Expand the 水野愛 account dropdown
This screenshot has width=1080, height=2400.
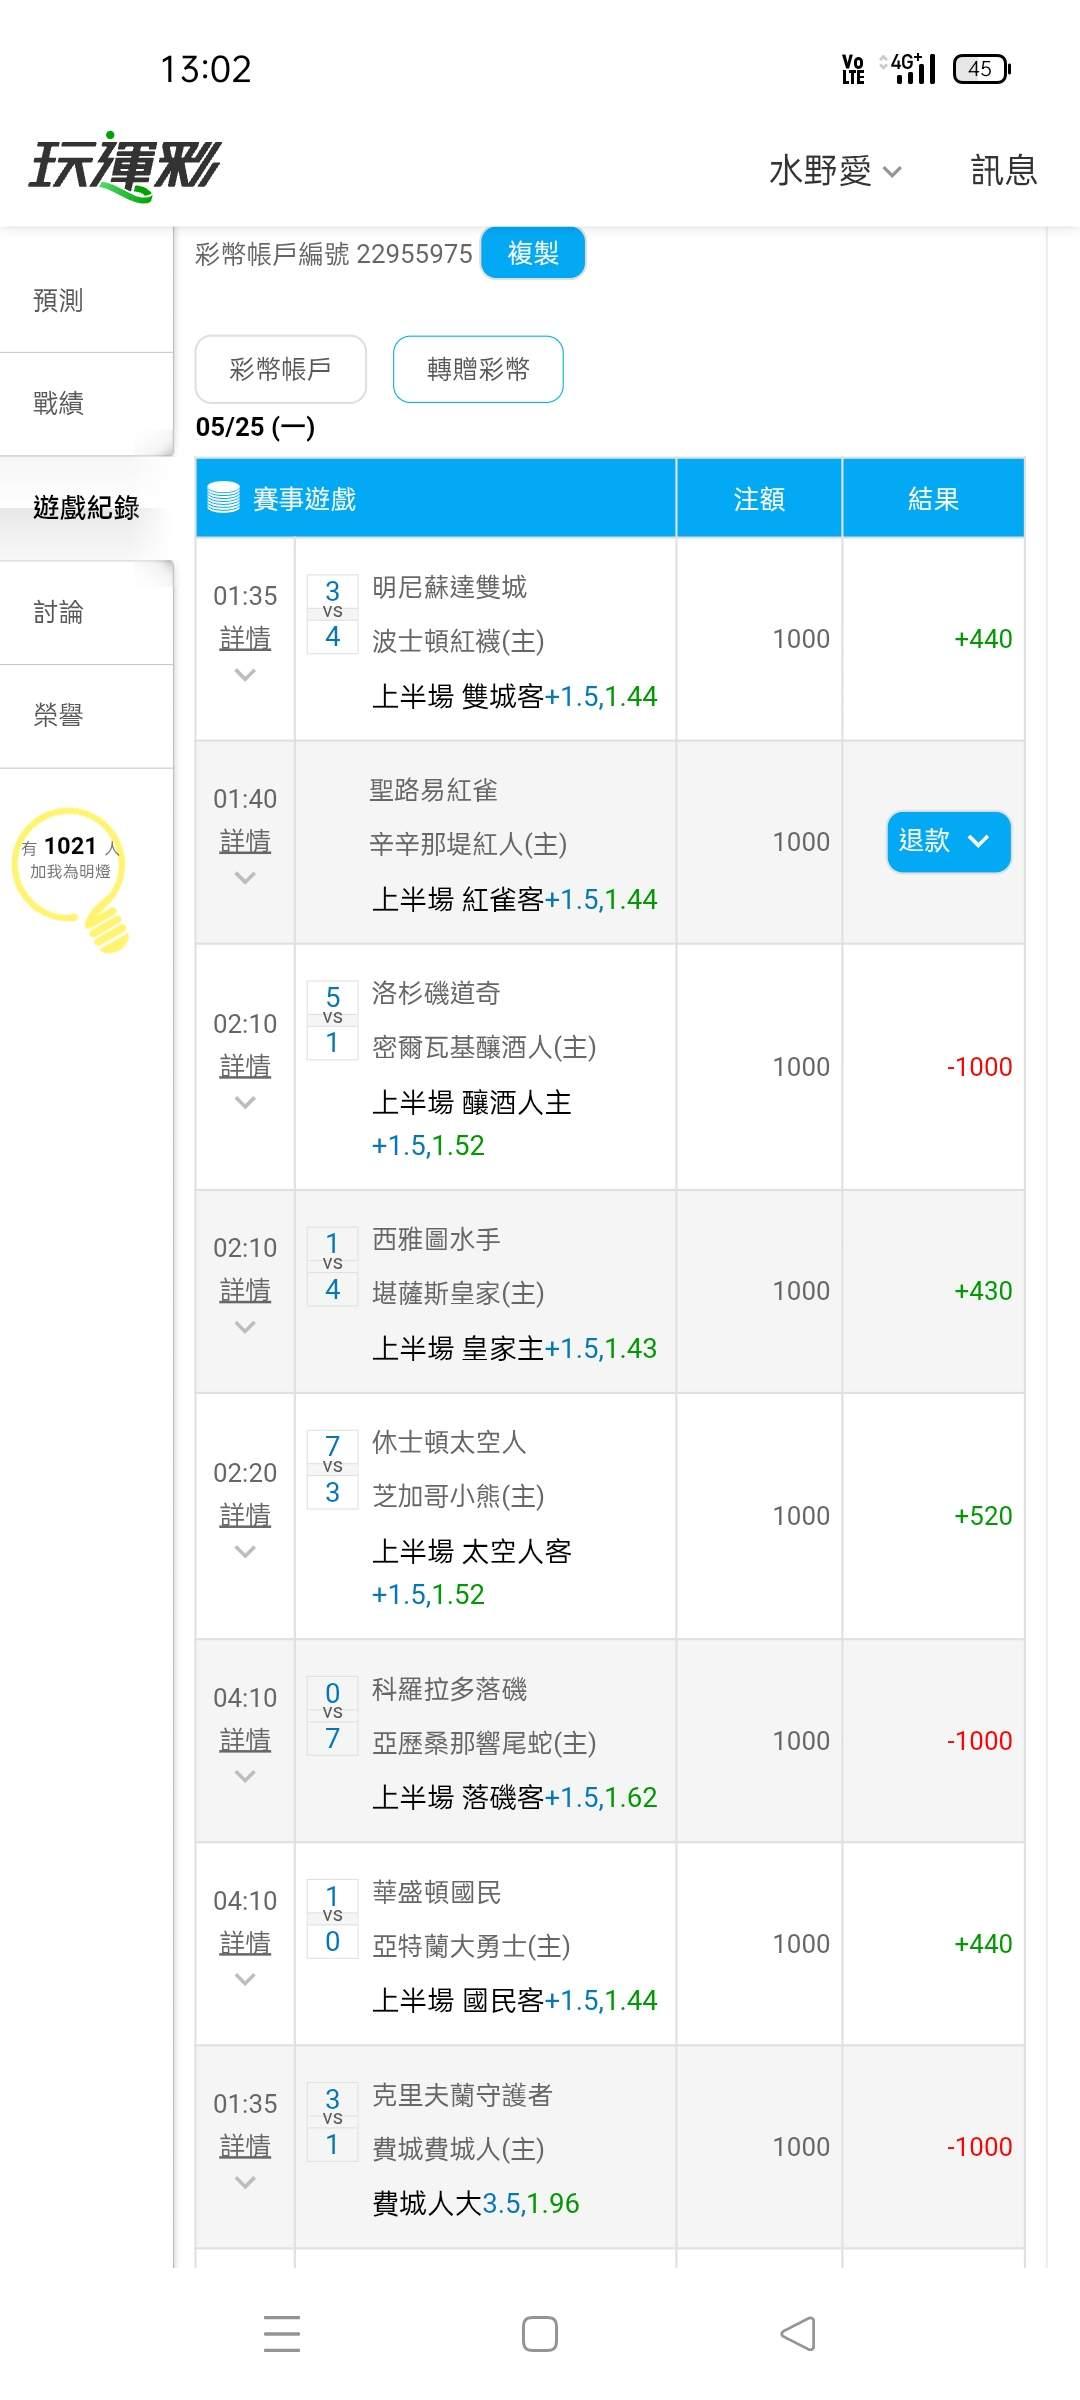point(835,170)
